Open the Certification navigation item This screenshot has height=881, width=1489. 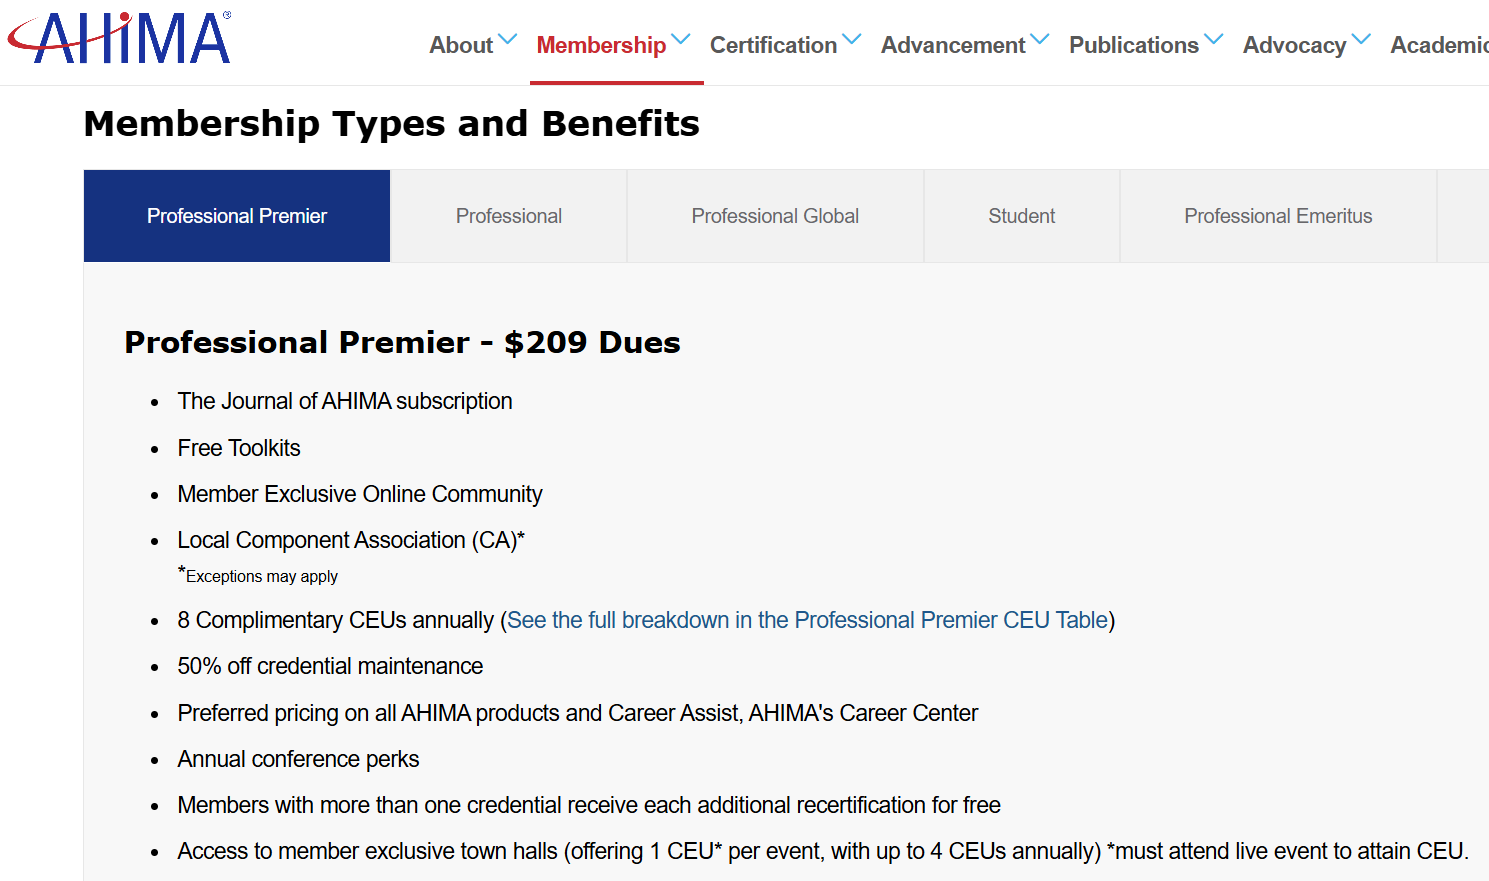(773, 45)
